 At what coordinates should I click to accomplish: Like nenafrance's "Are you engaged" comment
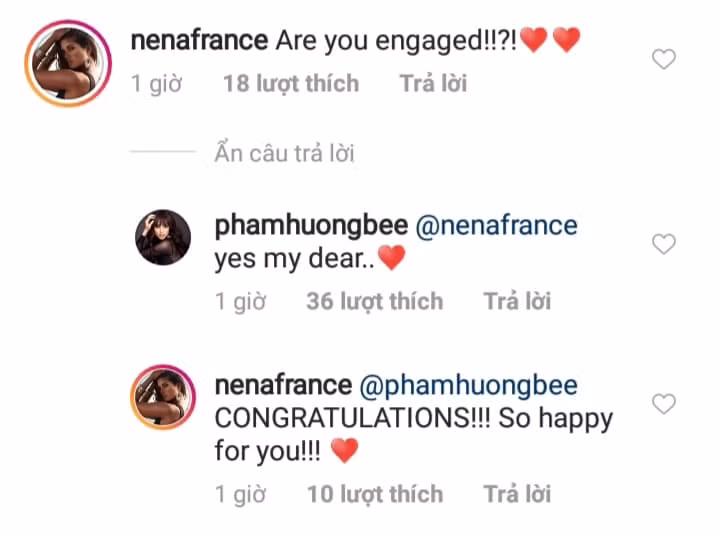coord(663,60)
